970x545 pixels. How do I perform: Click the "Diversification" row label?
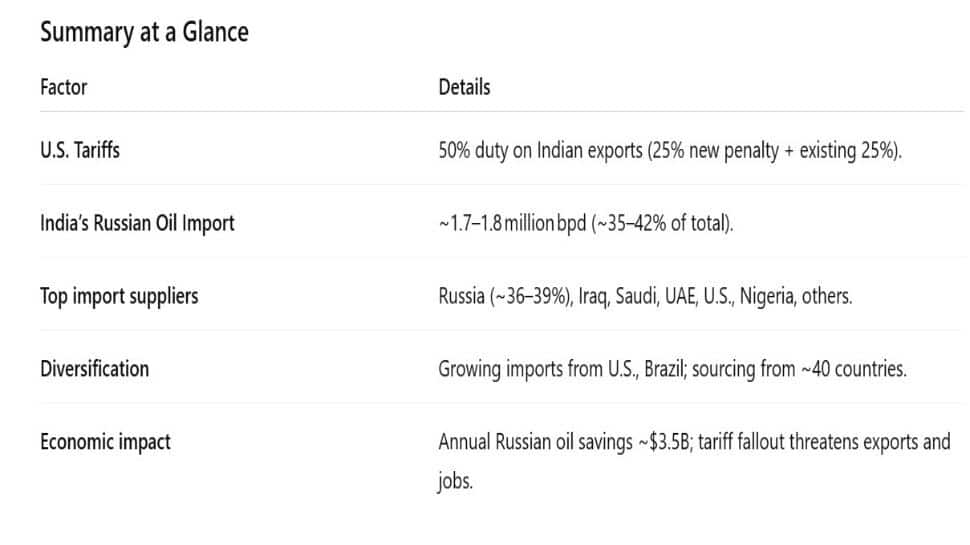pos(94,368)
